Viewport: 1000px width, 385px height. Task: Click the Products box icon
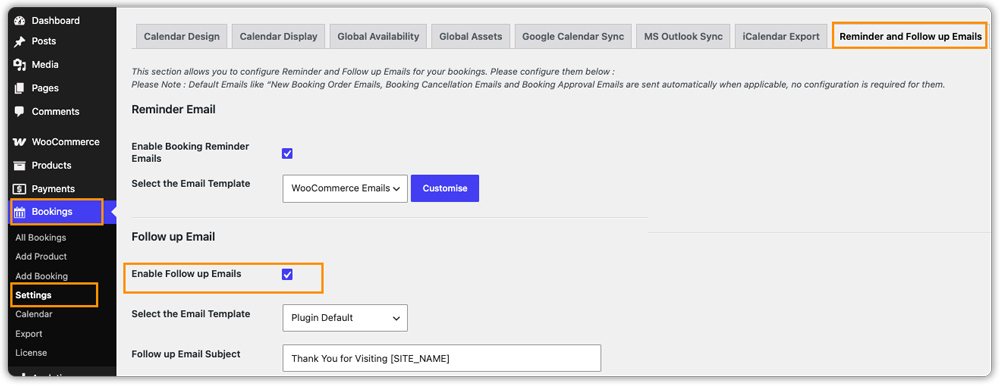(19, 166)
